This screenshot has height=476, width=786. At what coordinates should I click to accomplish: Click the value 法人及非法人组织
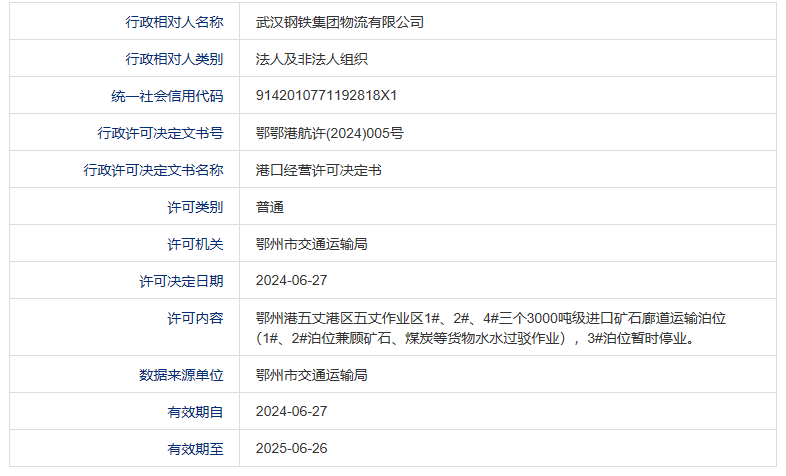(311, 59)
